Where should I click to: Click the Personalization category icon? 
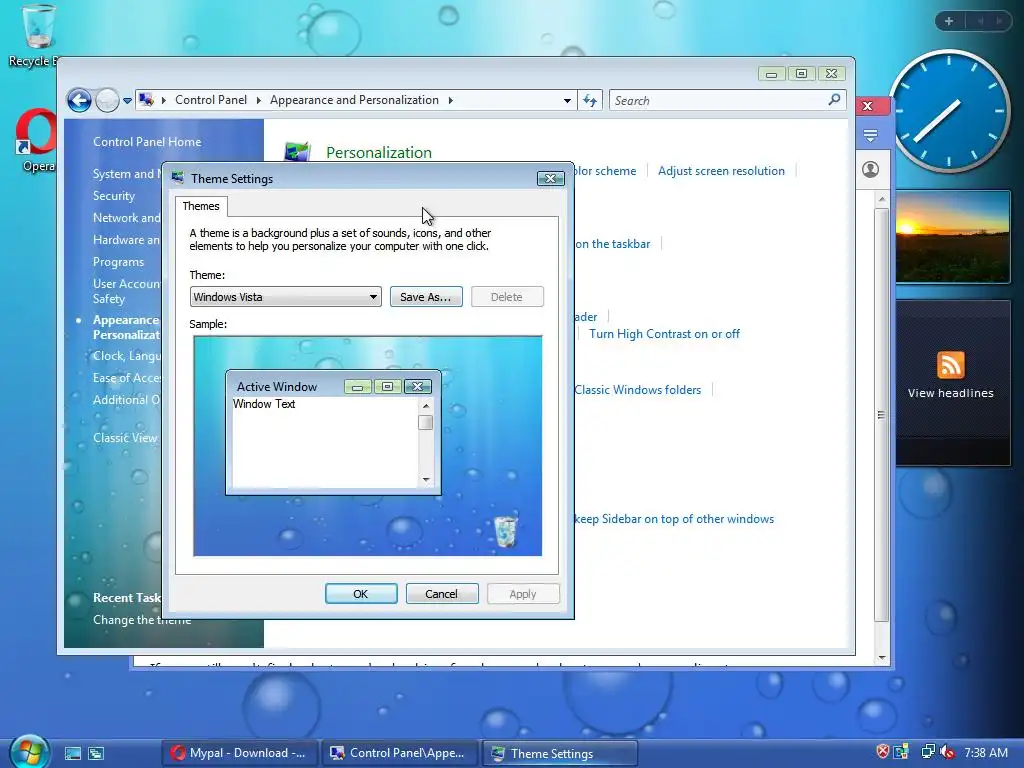point(297,152)
